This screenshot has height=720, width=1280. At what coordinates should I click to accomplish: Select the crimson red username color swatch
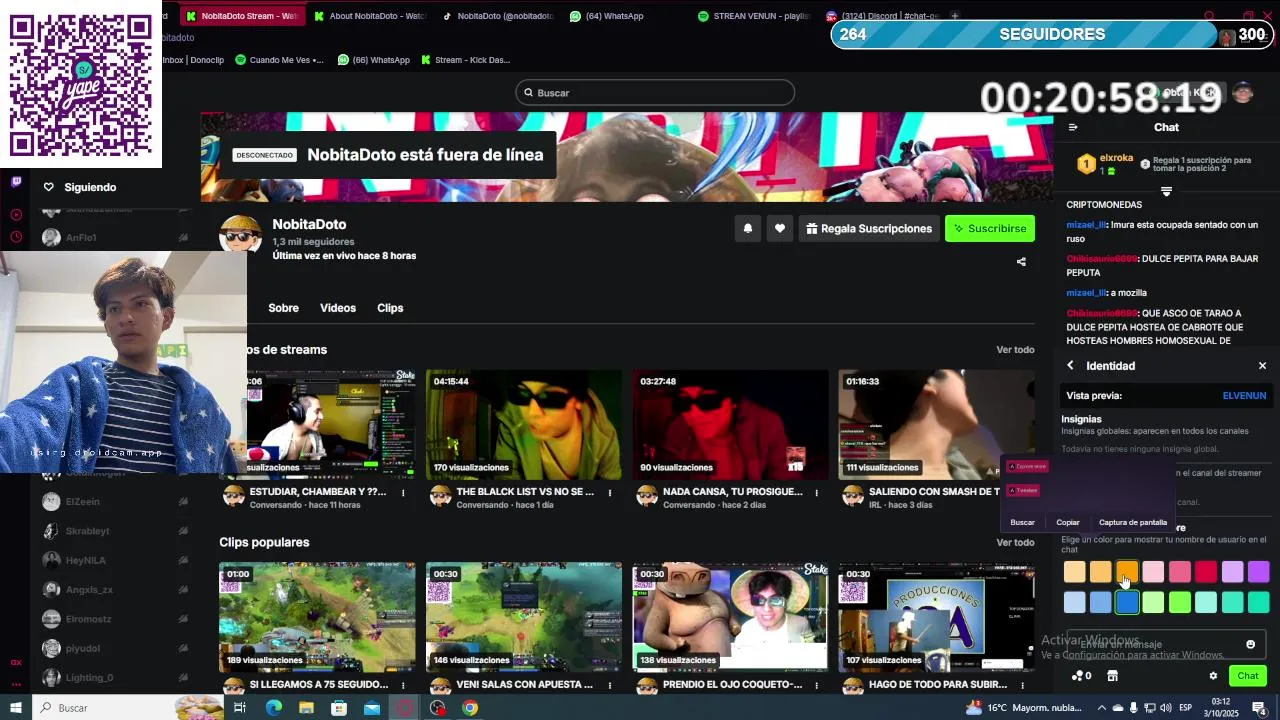click(1206, 572)
